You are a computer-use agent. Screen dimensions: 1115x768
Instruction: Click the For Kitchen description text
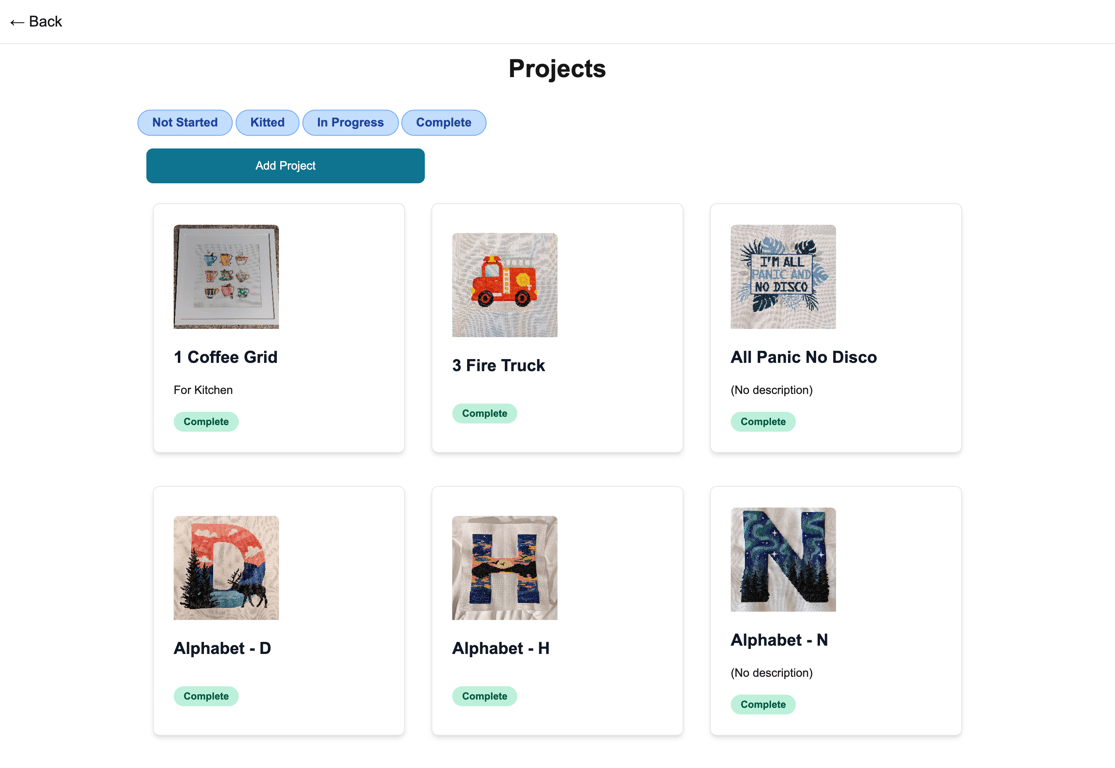203,390
